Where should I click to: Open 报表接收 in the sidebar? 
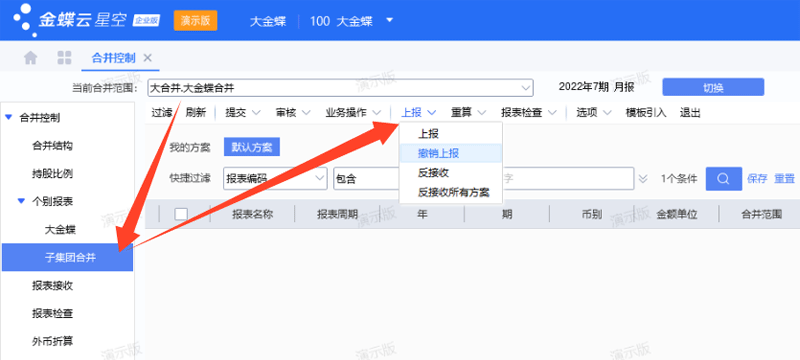(53, 285)
